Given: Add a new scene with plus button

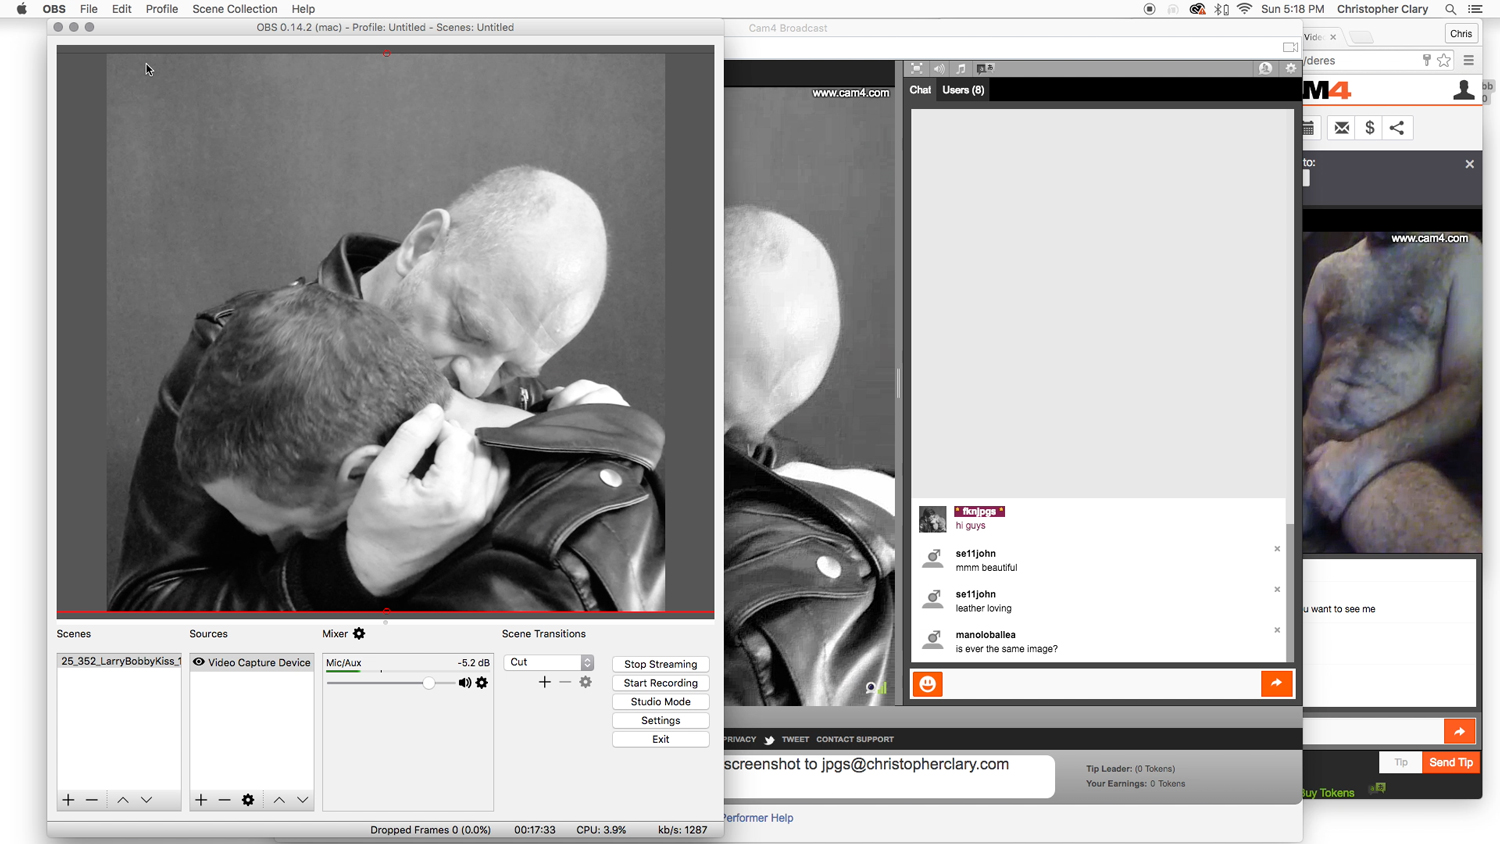Looking at the screenshot, I should tap(68, 800).
